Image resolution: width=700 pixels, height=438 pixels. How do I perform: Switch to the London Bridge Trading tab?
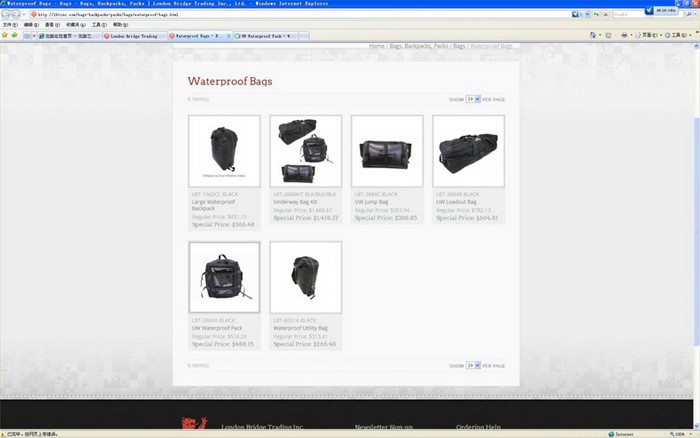133,36
